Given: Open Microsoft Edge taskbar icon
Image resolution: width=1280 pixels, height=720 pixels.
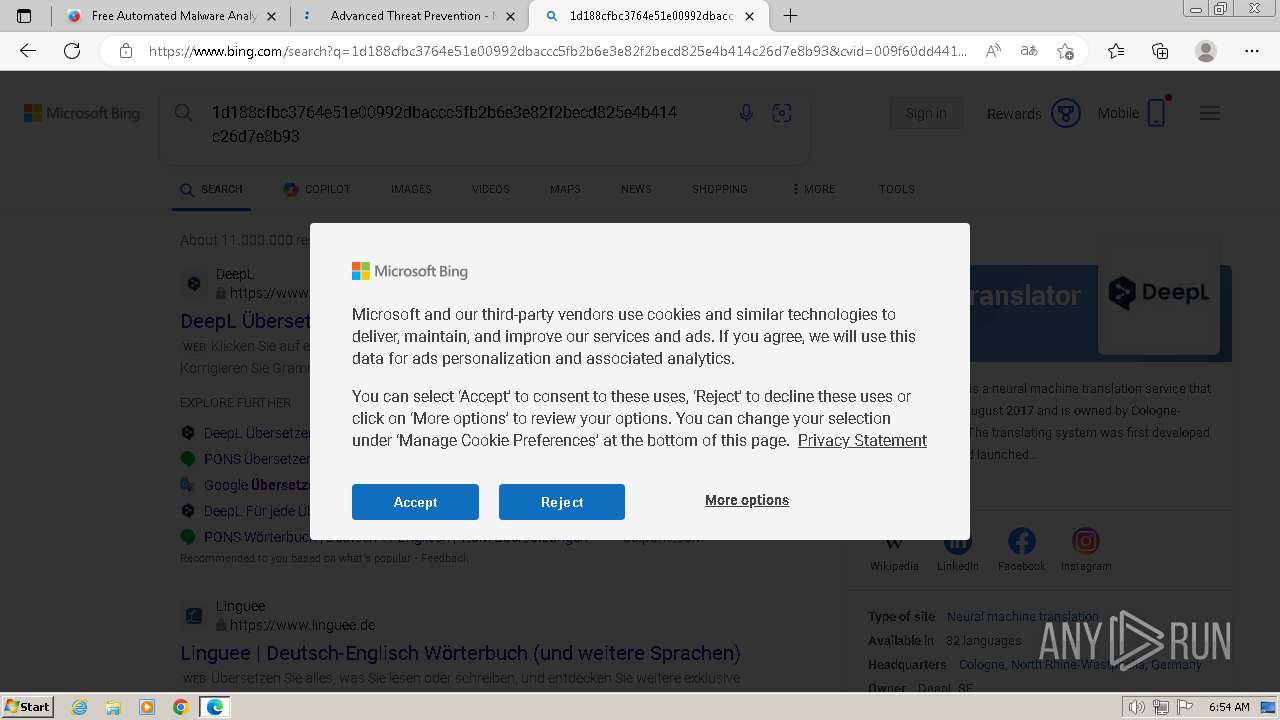Looking at the screenshot, I should 215,707.
